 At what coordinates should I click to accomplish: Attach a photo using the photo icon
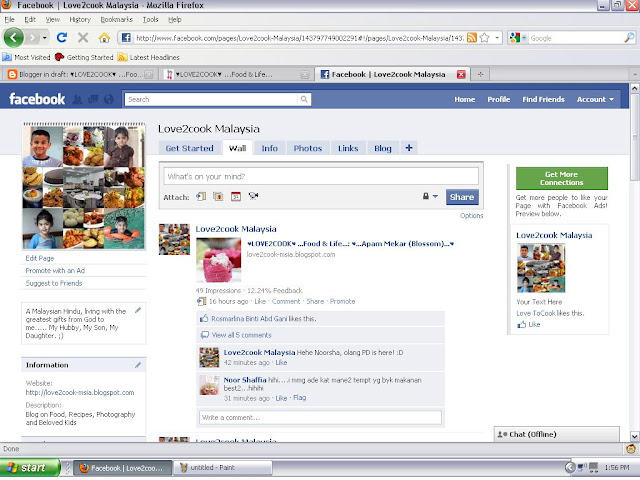218,197
